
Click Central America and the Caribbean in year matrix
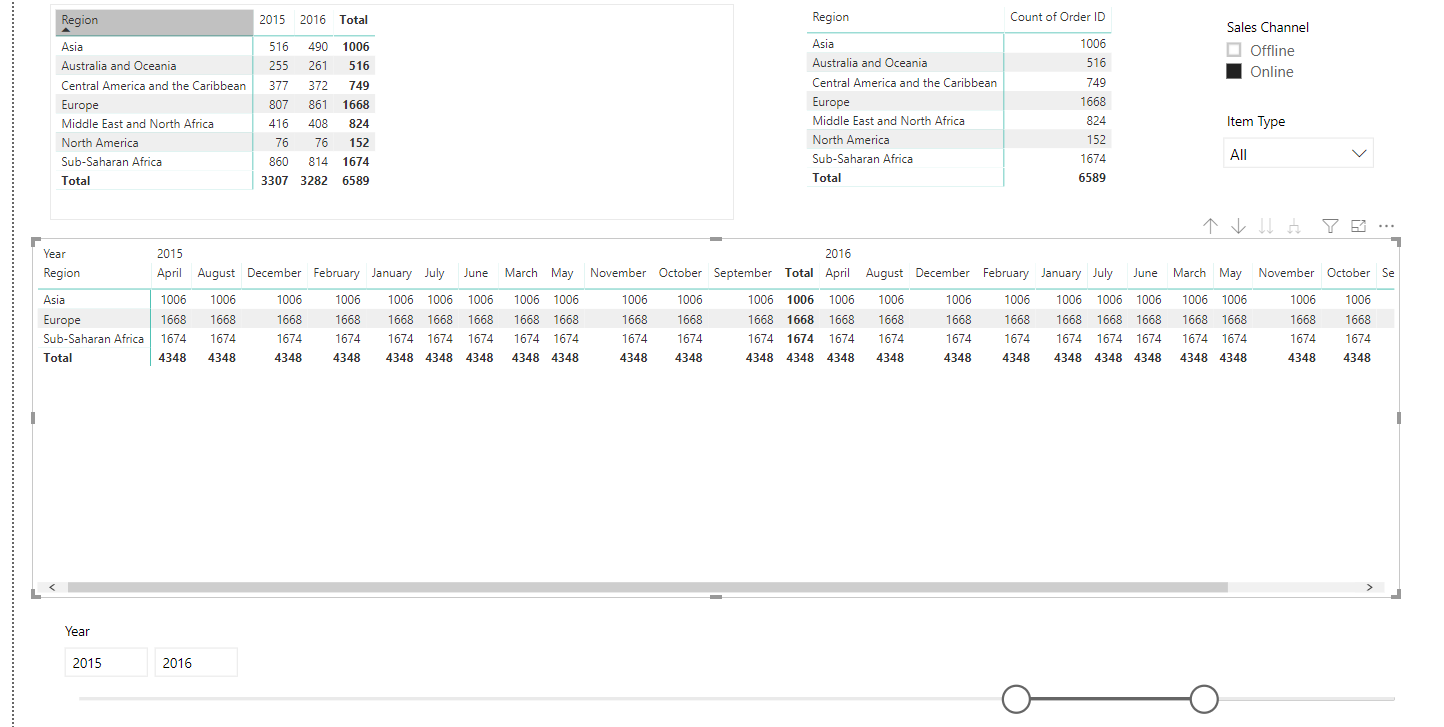pos(153,86)
